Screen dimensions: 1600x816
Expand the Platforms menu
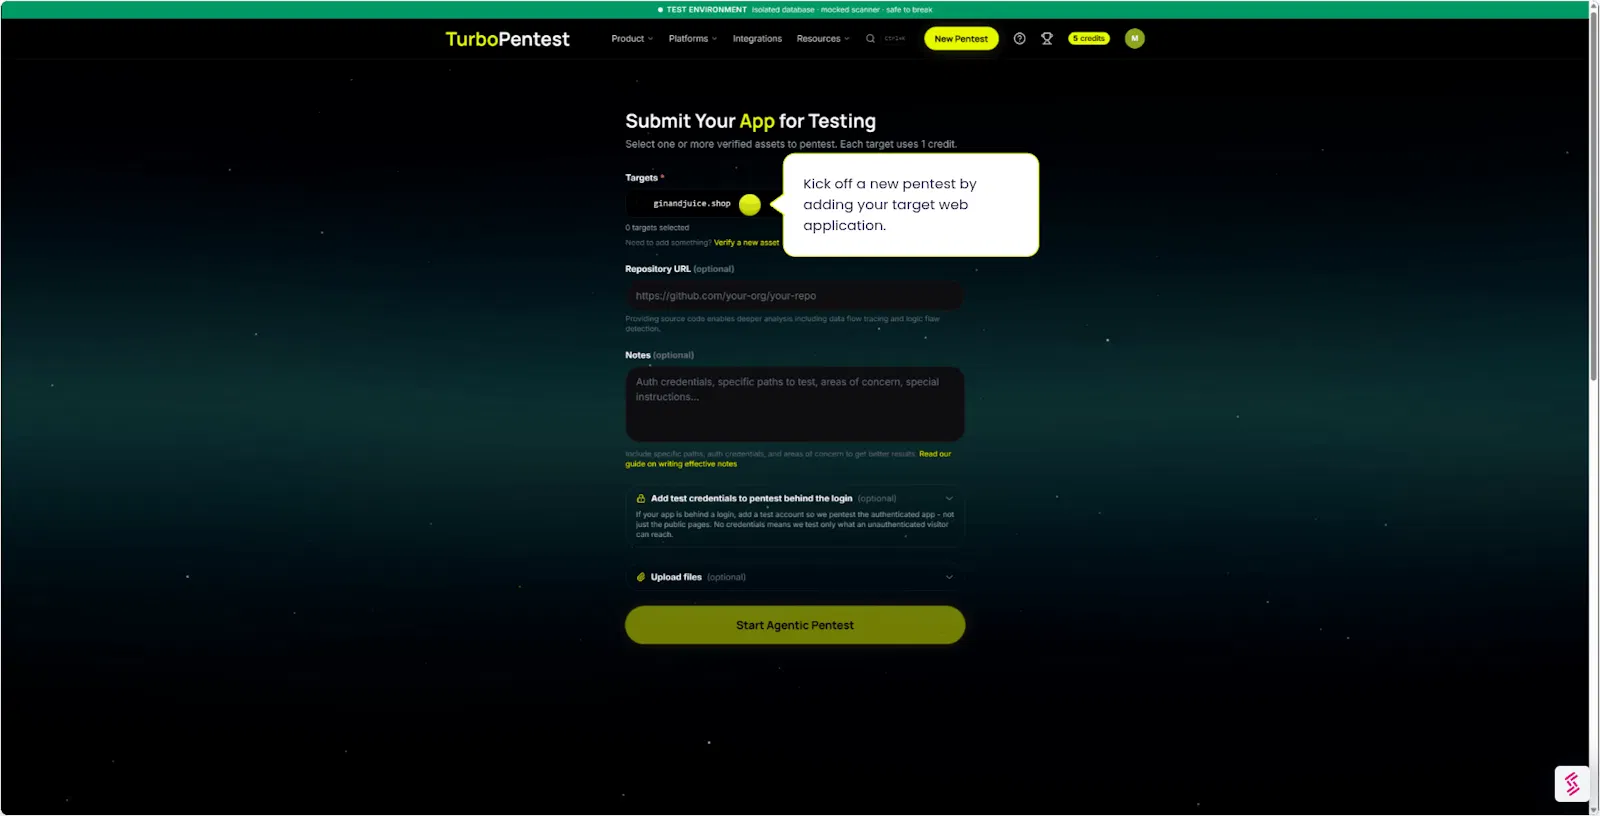pyautogui.click(x=692, y=39)
